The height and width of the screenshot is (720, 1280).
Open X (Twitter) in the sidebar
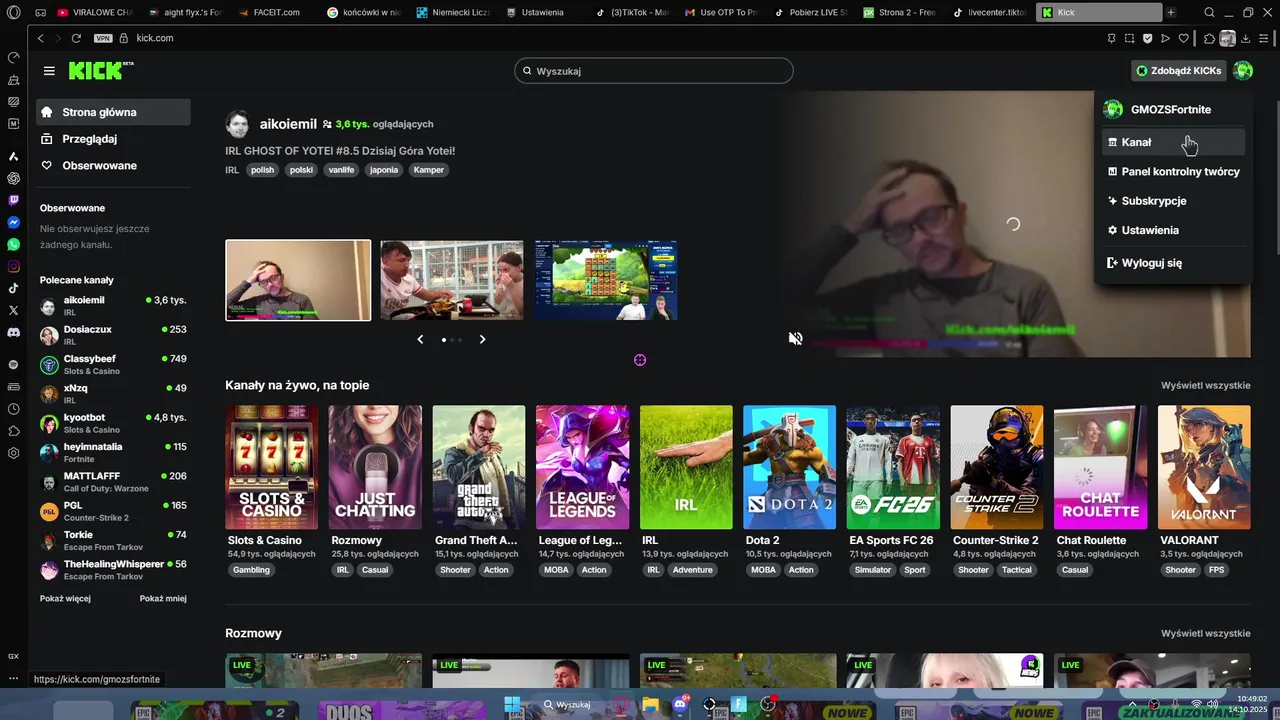13,310
